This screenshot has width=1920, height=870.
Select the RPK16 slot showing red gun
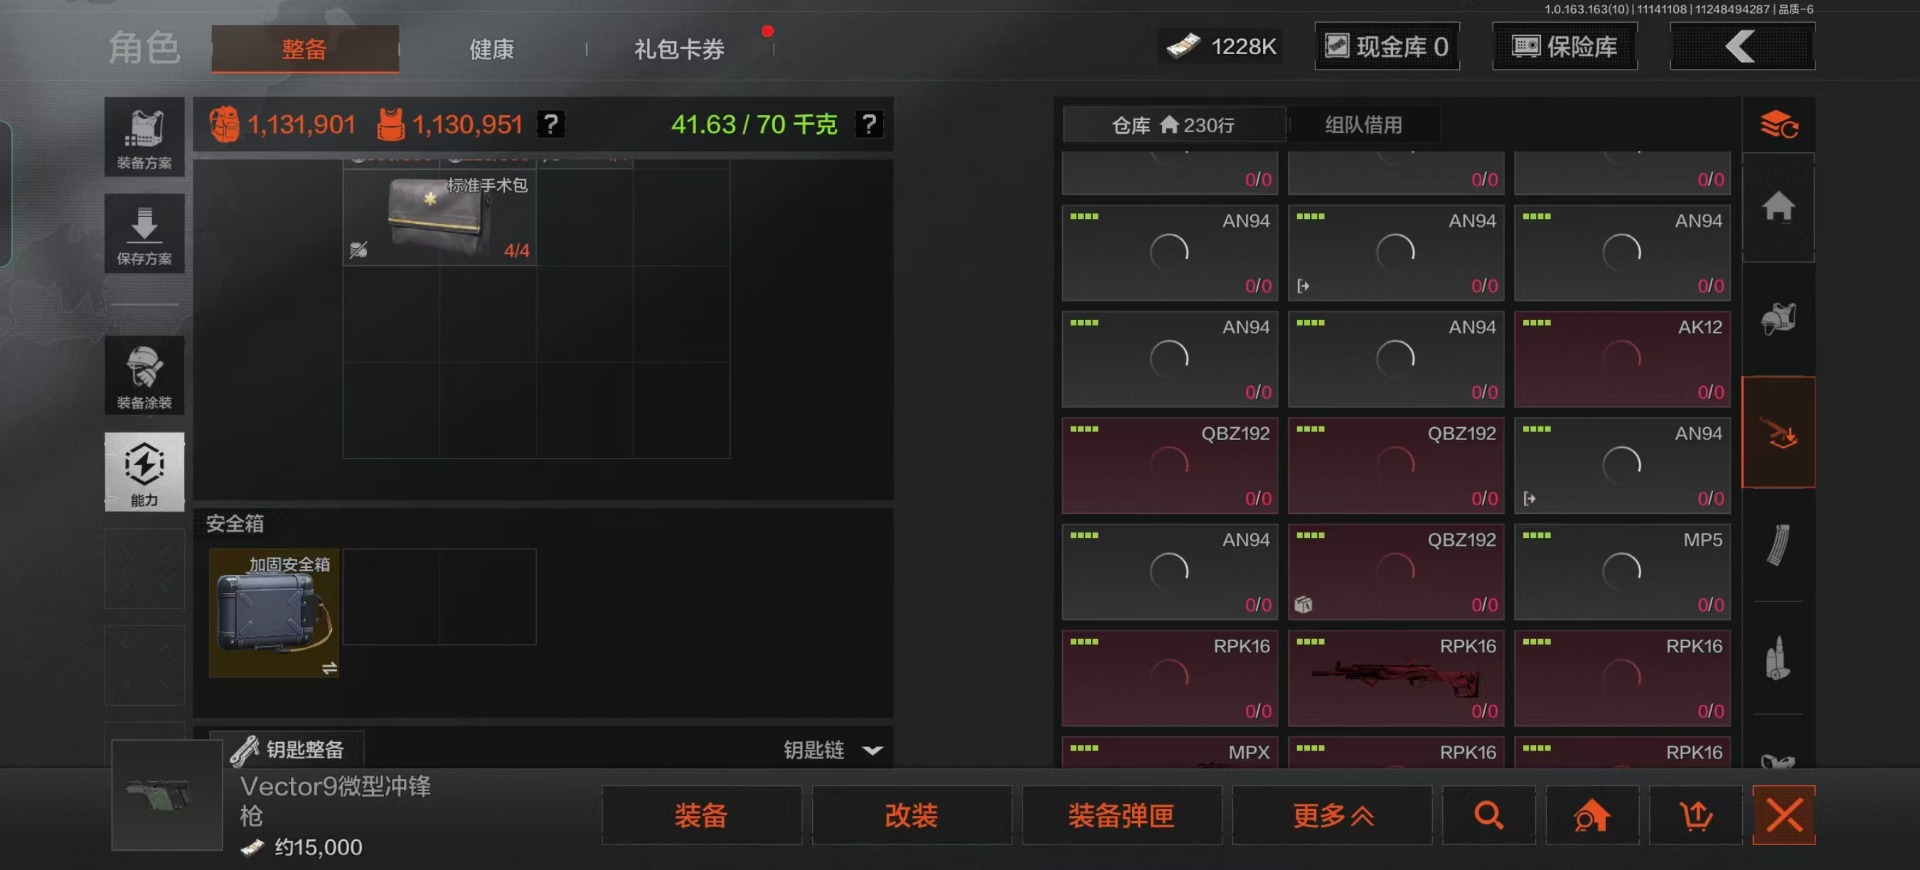pyautogui.click(x=1396, y=678)
